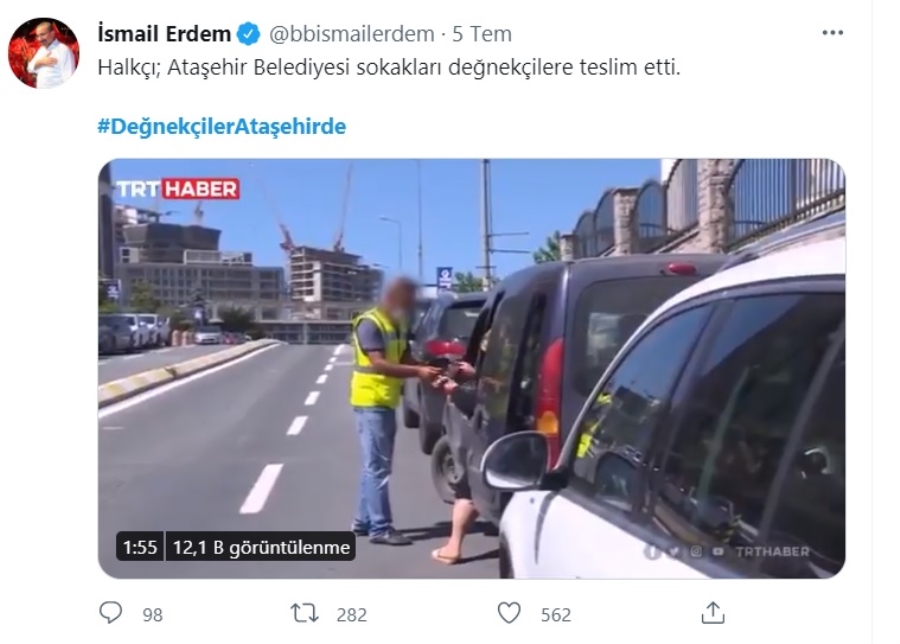Open the share upload icon
Screen dimensions: 900x644
coord(713,612)
